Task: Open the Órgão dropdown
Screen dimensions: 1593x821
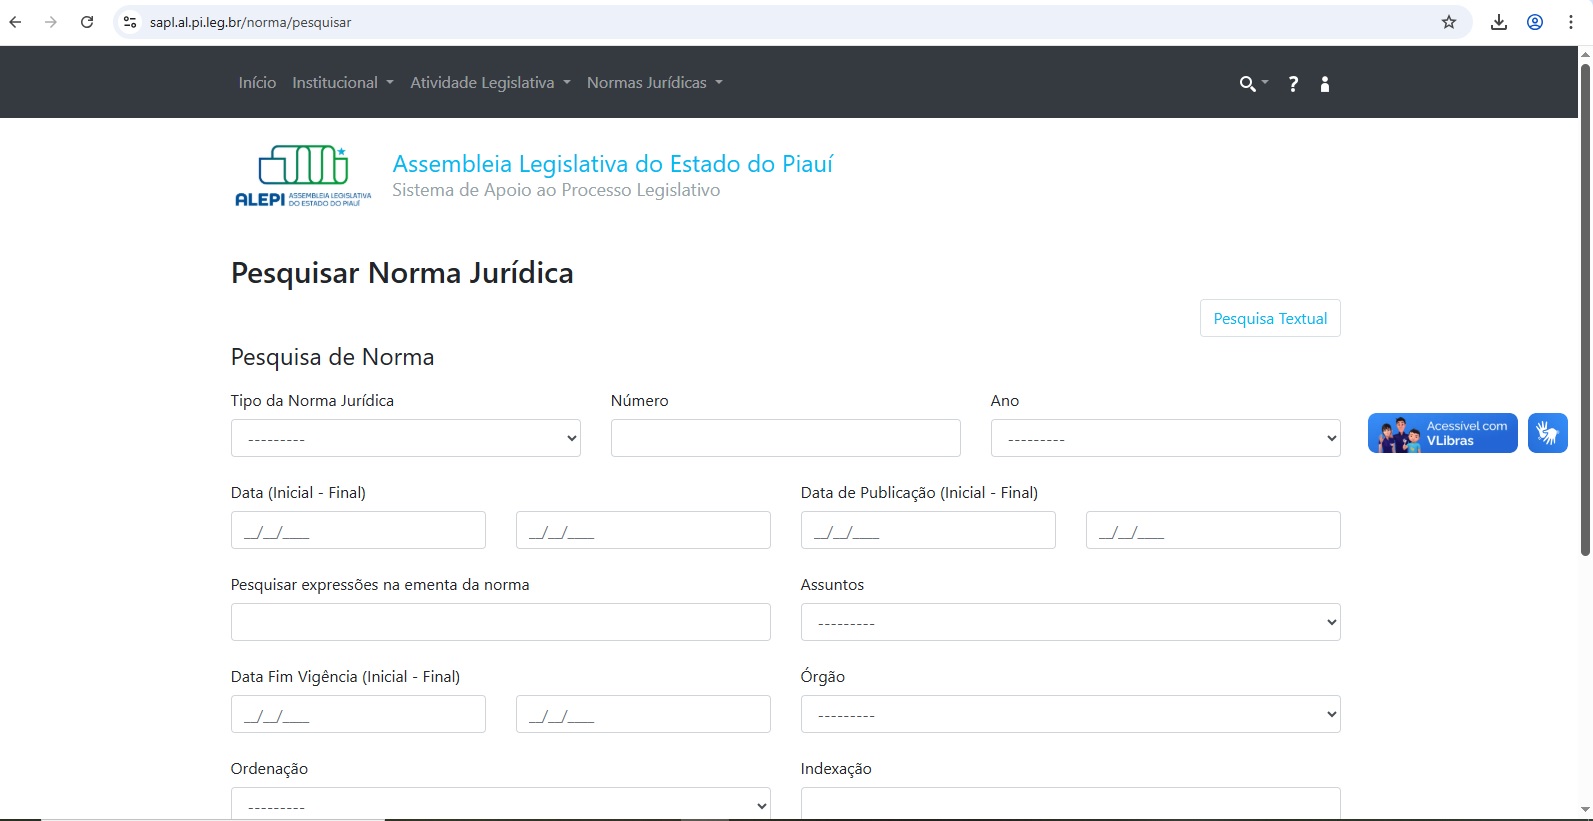Action: pyautogui.click(x=1070, y=714)
